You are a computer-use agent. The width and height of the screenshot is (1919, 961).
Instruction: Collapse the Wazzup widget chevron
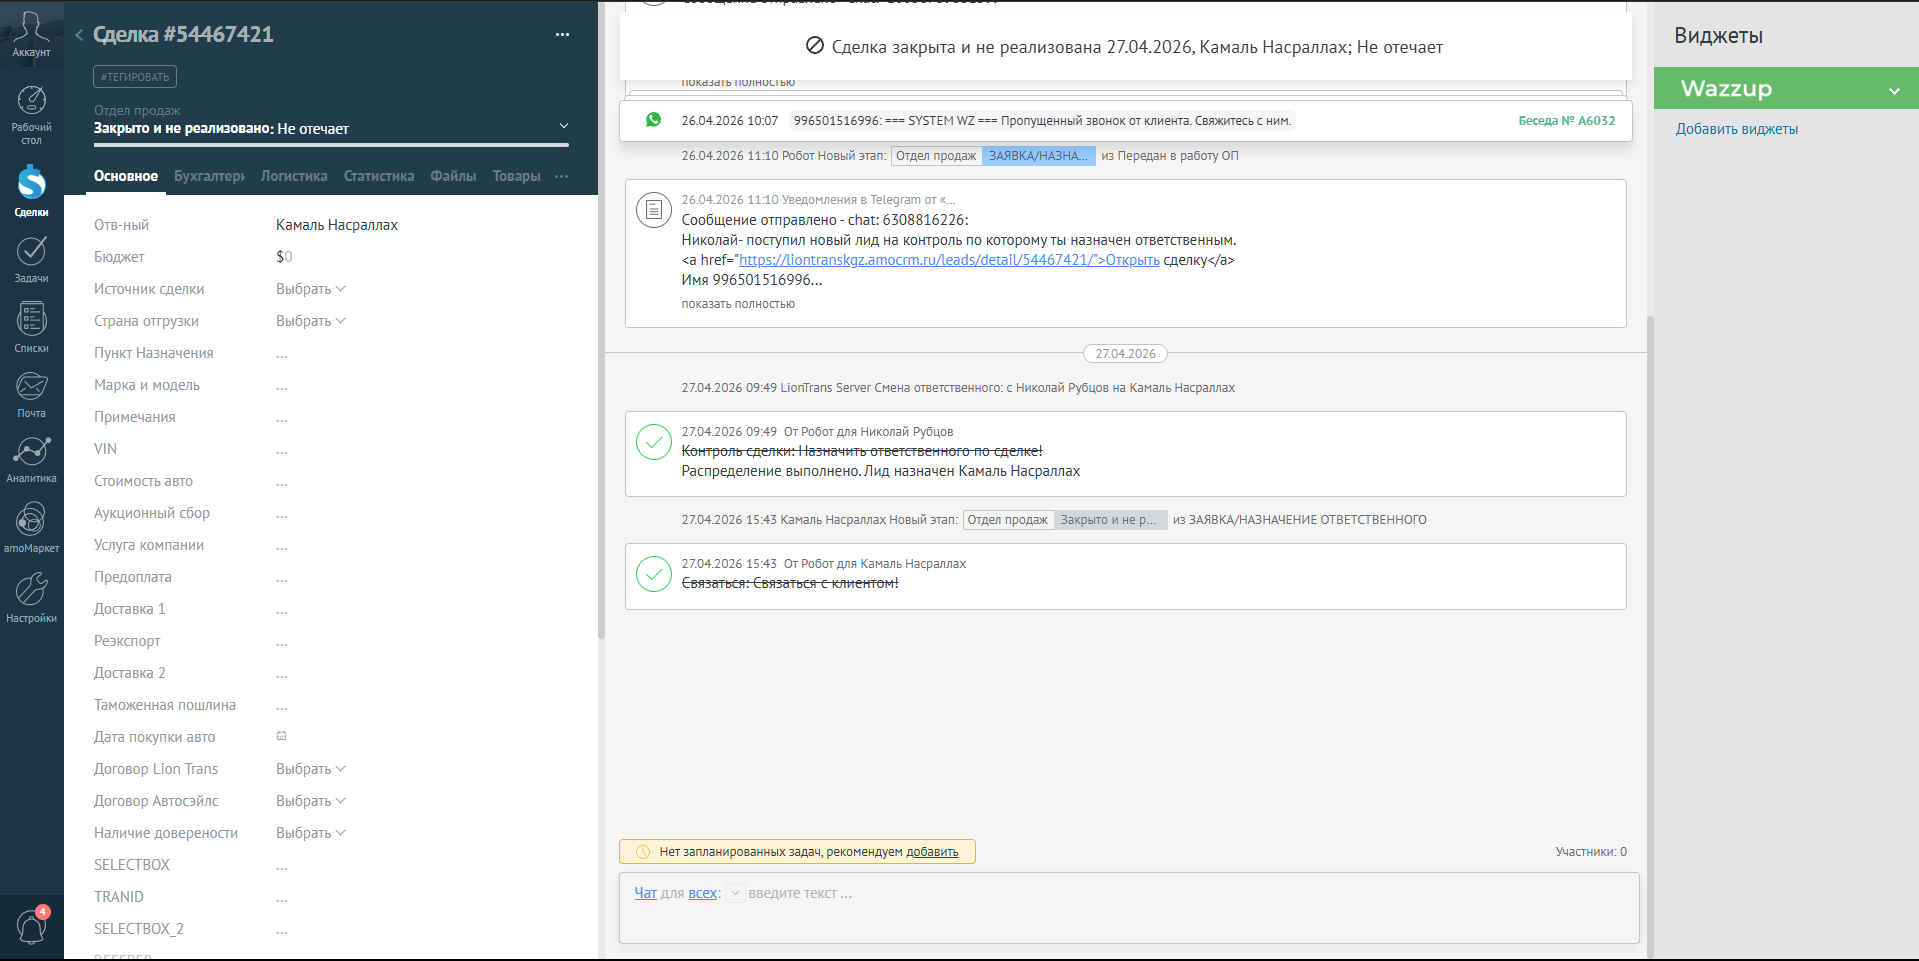click(1894, 91)
